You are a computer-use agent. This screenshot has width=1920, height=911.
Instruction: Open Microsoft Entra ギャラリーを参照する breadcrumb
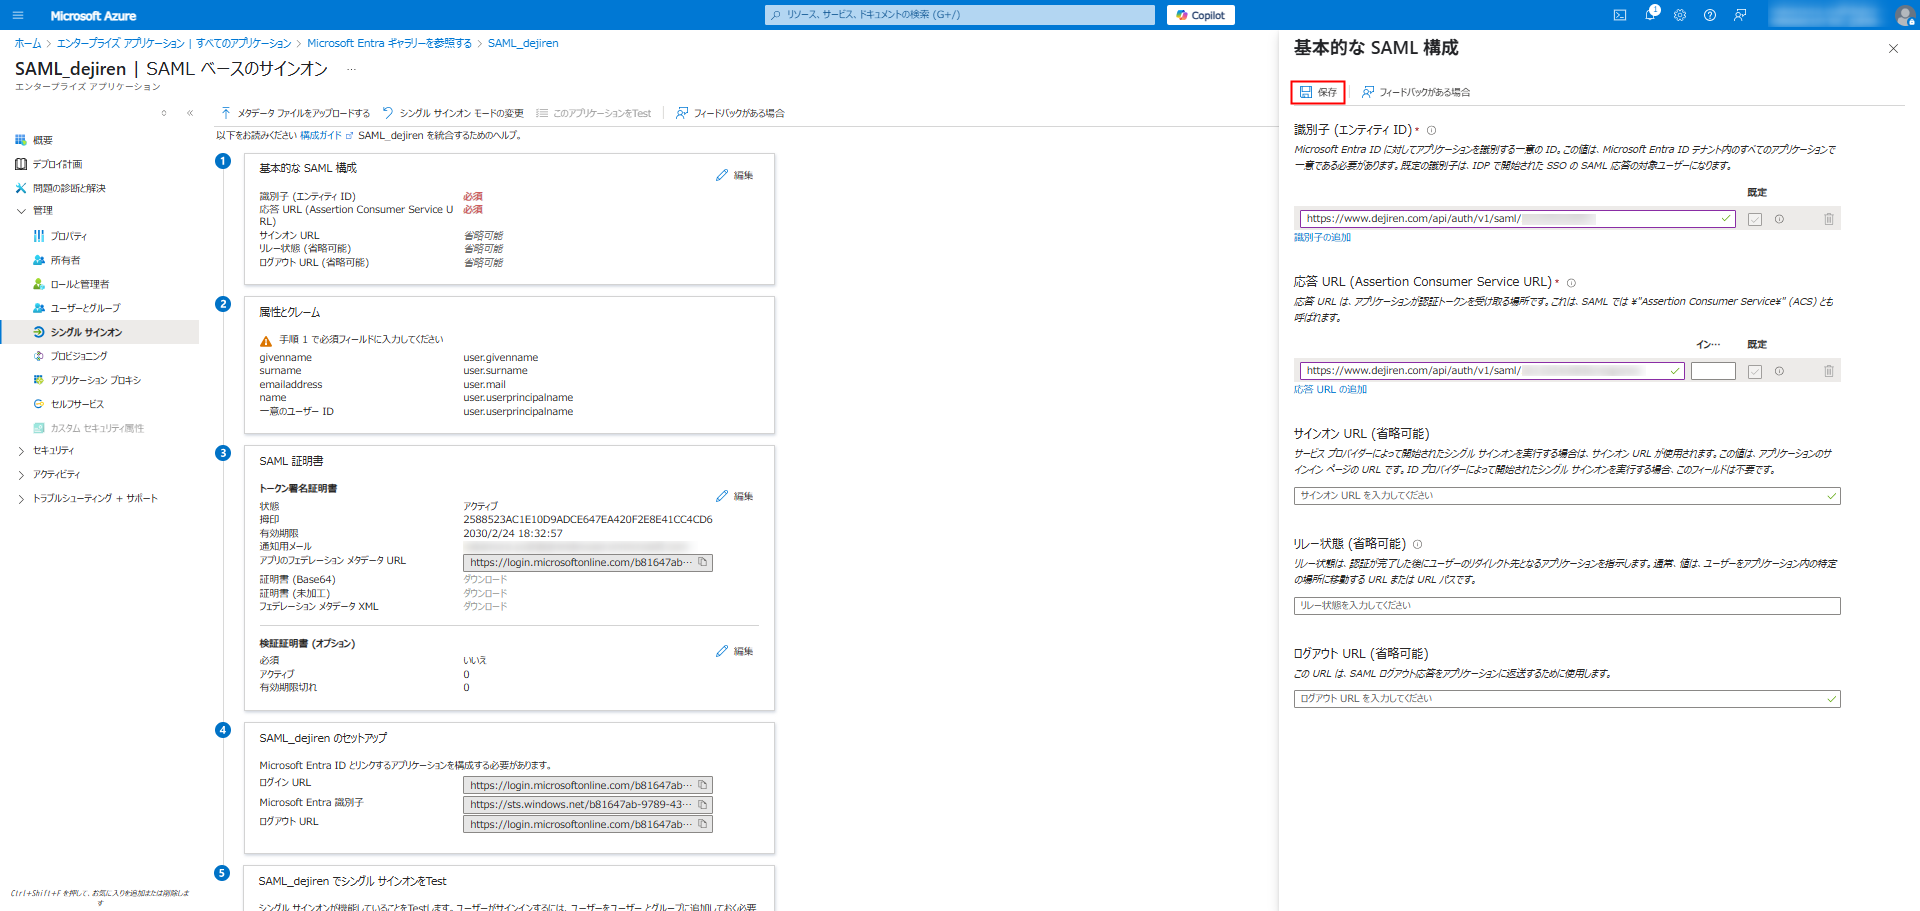pos(389,43)
